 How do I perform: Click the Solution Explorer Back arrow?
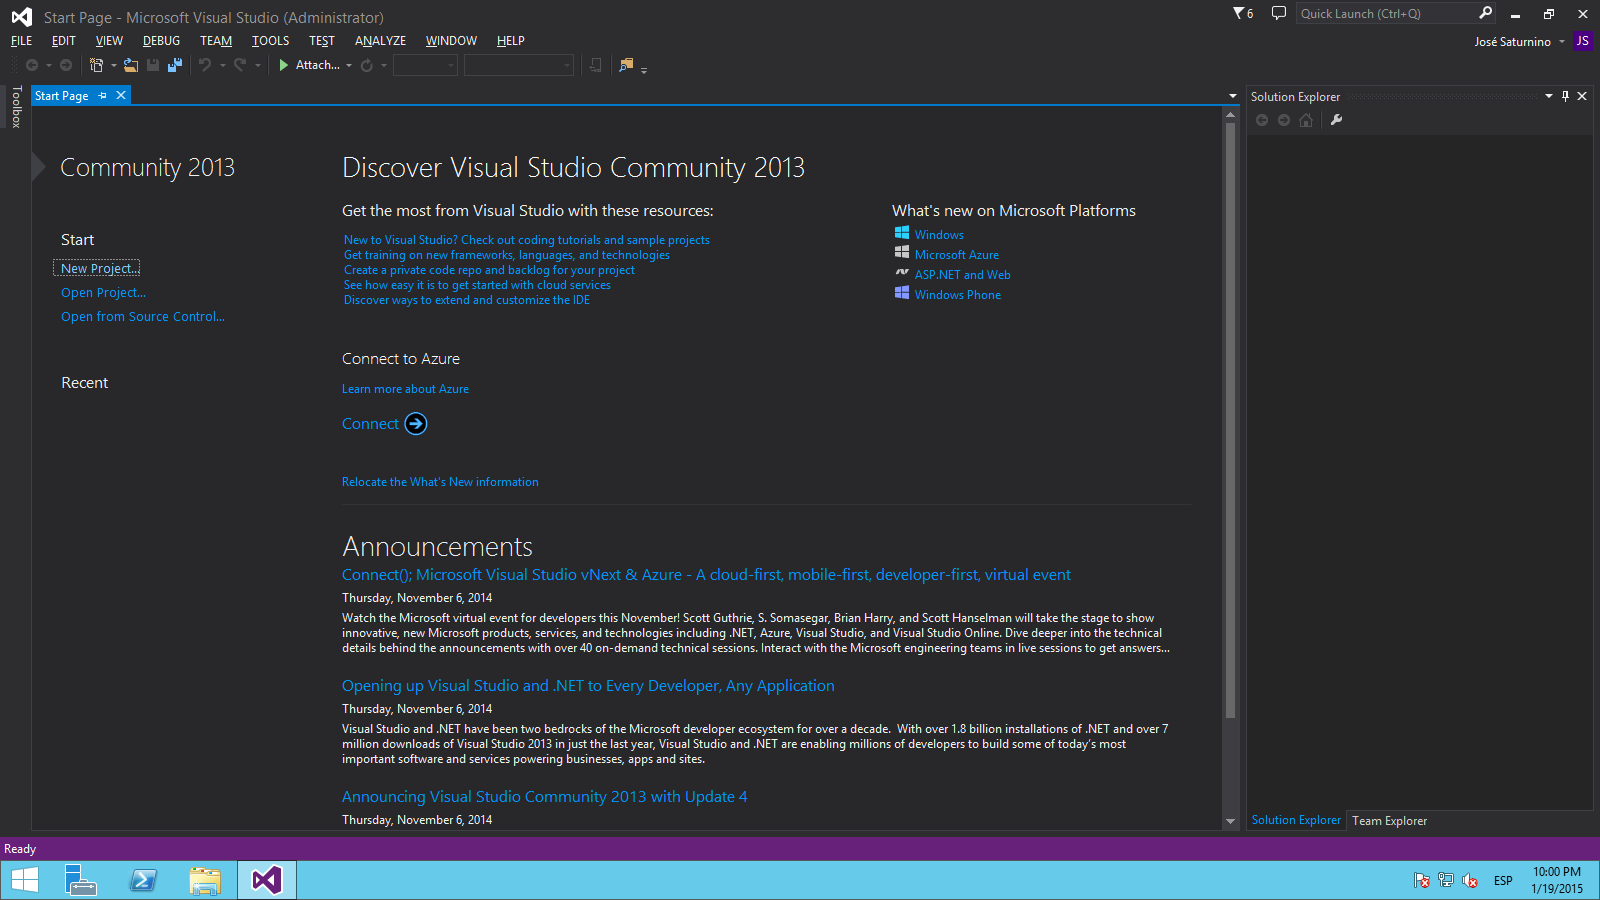pos(1262,120)
